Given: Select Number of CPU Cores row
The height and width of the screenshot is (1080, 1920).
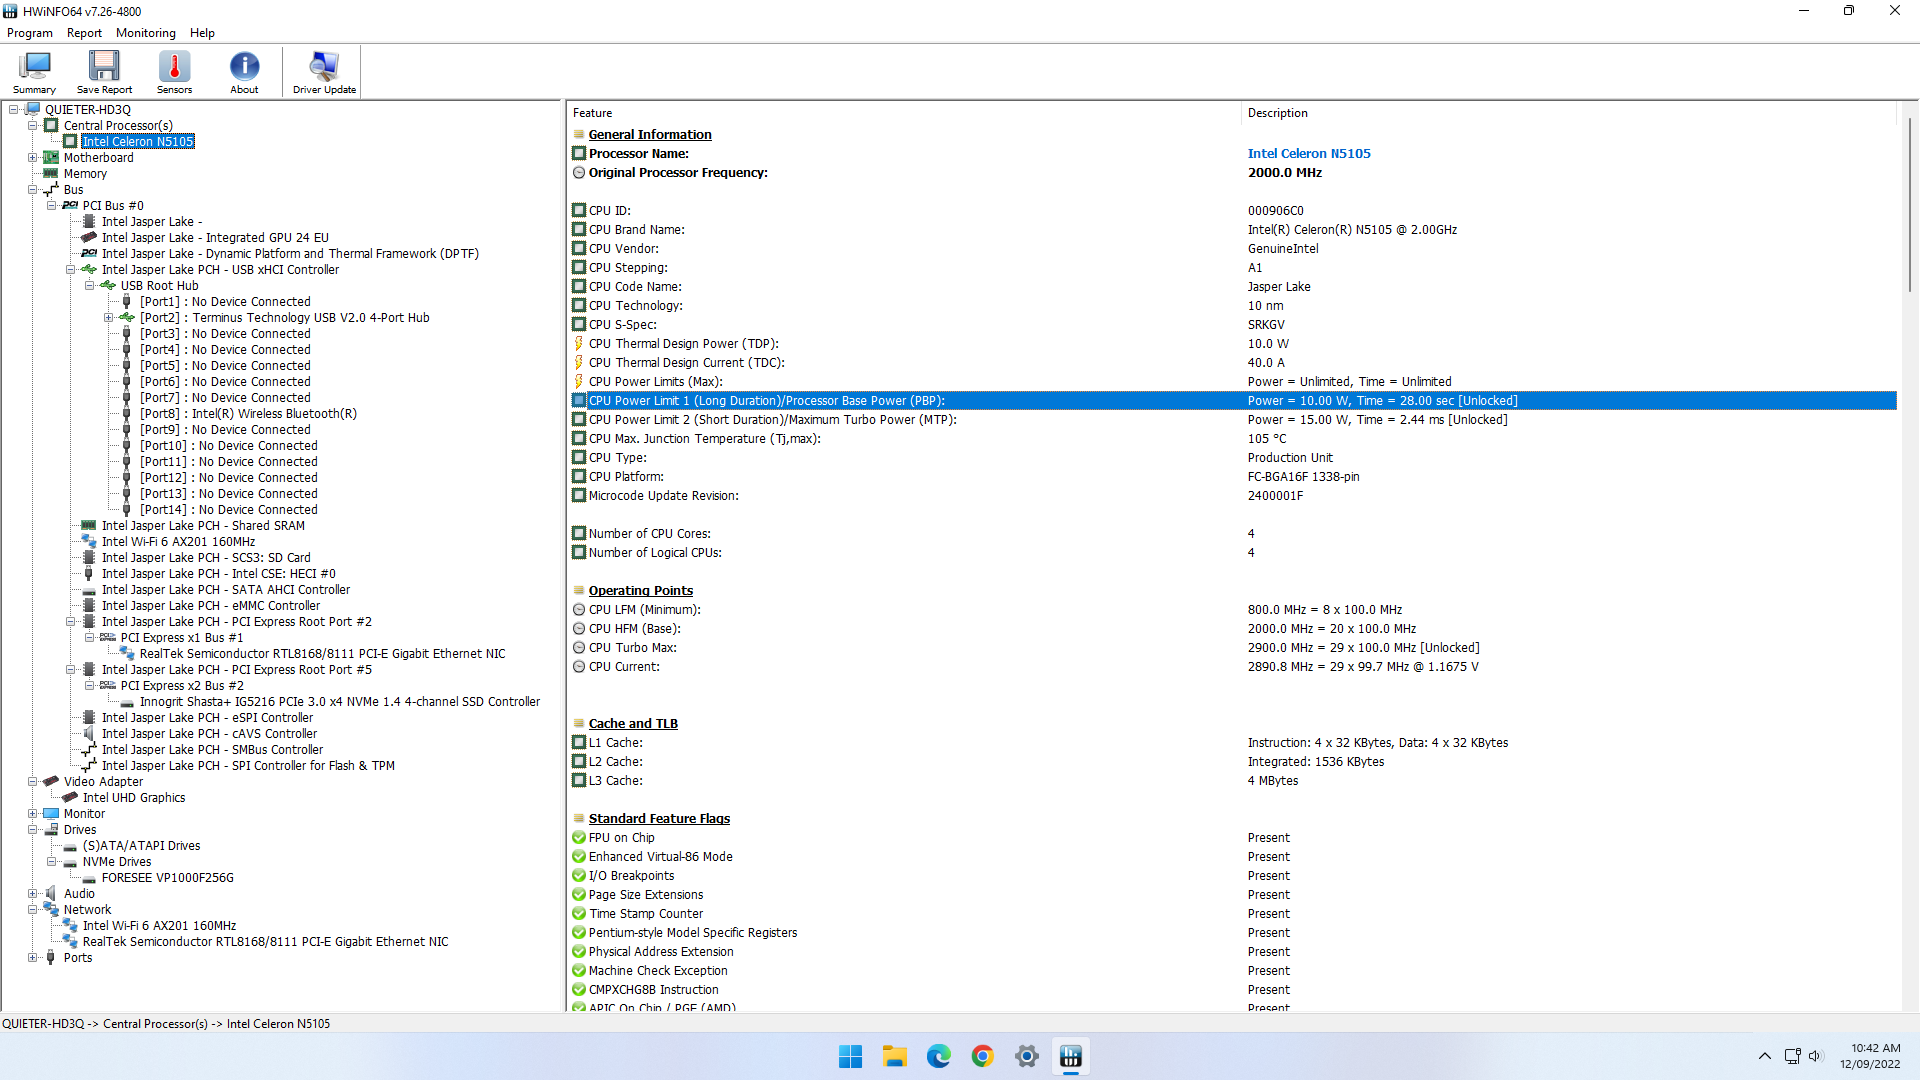Looking at the screenshot, I should click(1232, 534).
